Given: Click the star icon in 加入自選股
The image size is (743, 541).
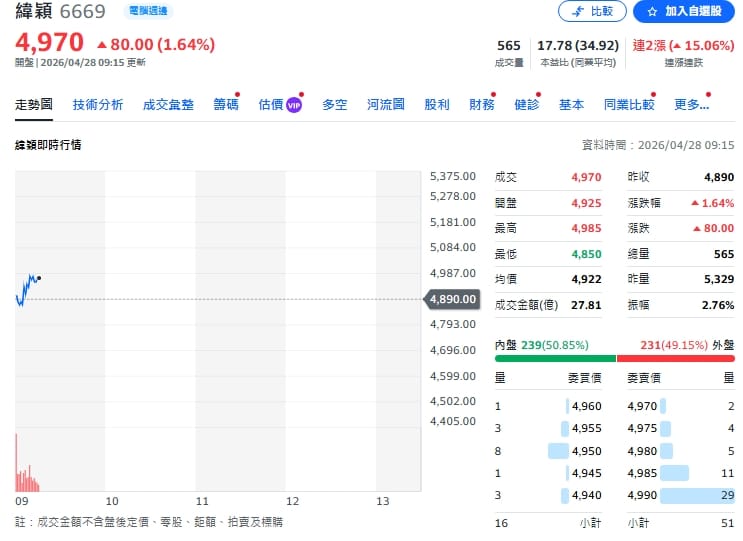Looking at the screenshot, I should (x=652, y=11).
